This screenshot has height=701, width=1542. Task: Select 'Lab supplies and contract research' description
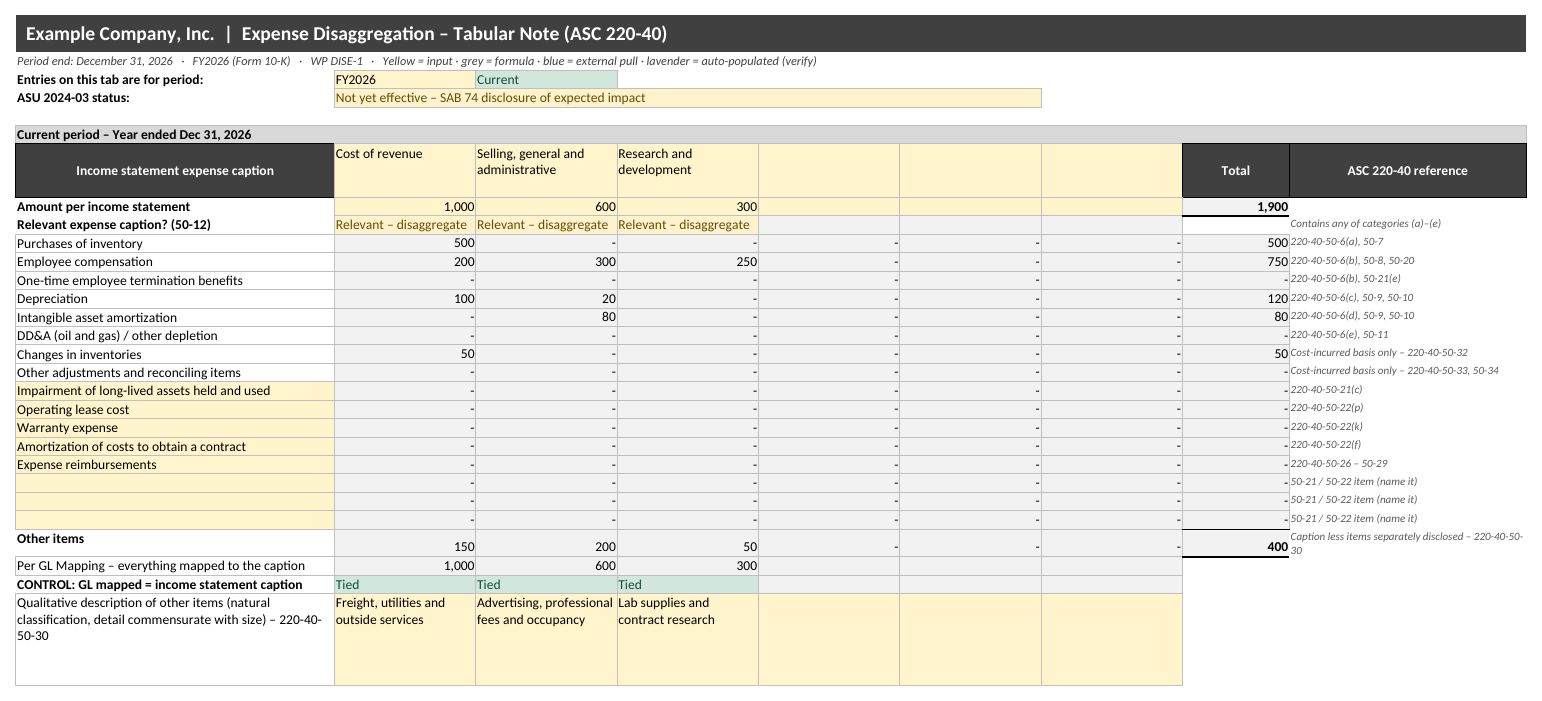[688, 639]
